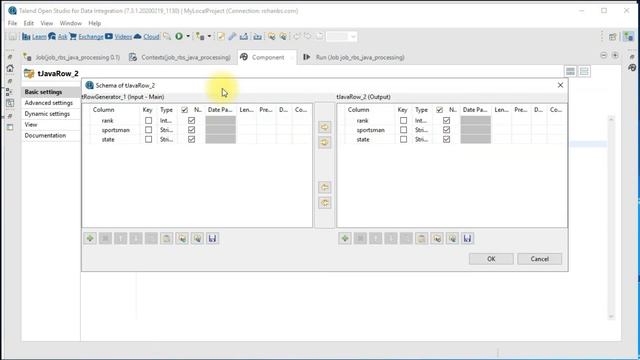The image size is (640, 360).
Task: Copy all columns to output with double arrow
Action: click(x=324, y=142)
